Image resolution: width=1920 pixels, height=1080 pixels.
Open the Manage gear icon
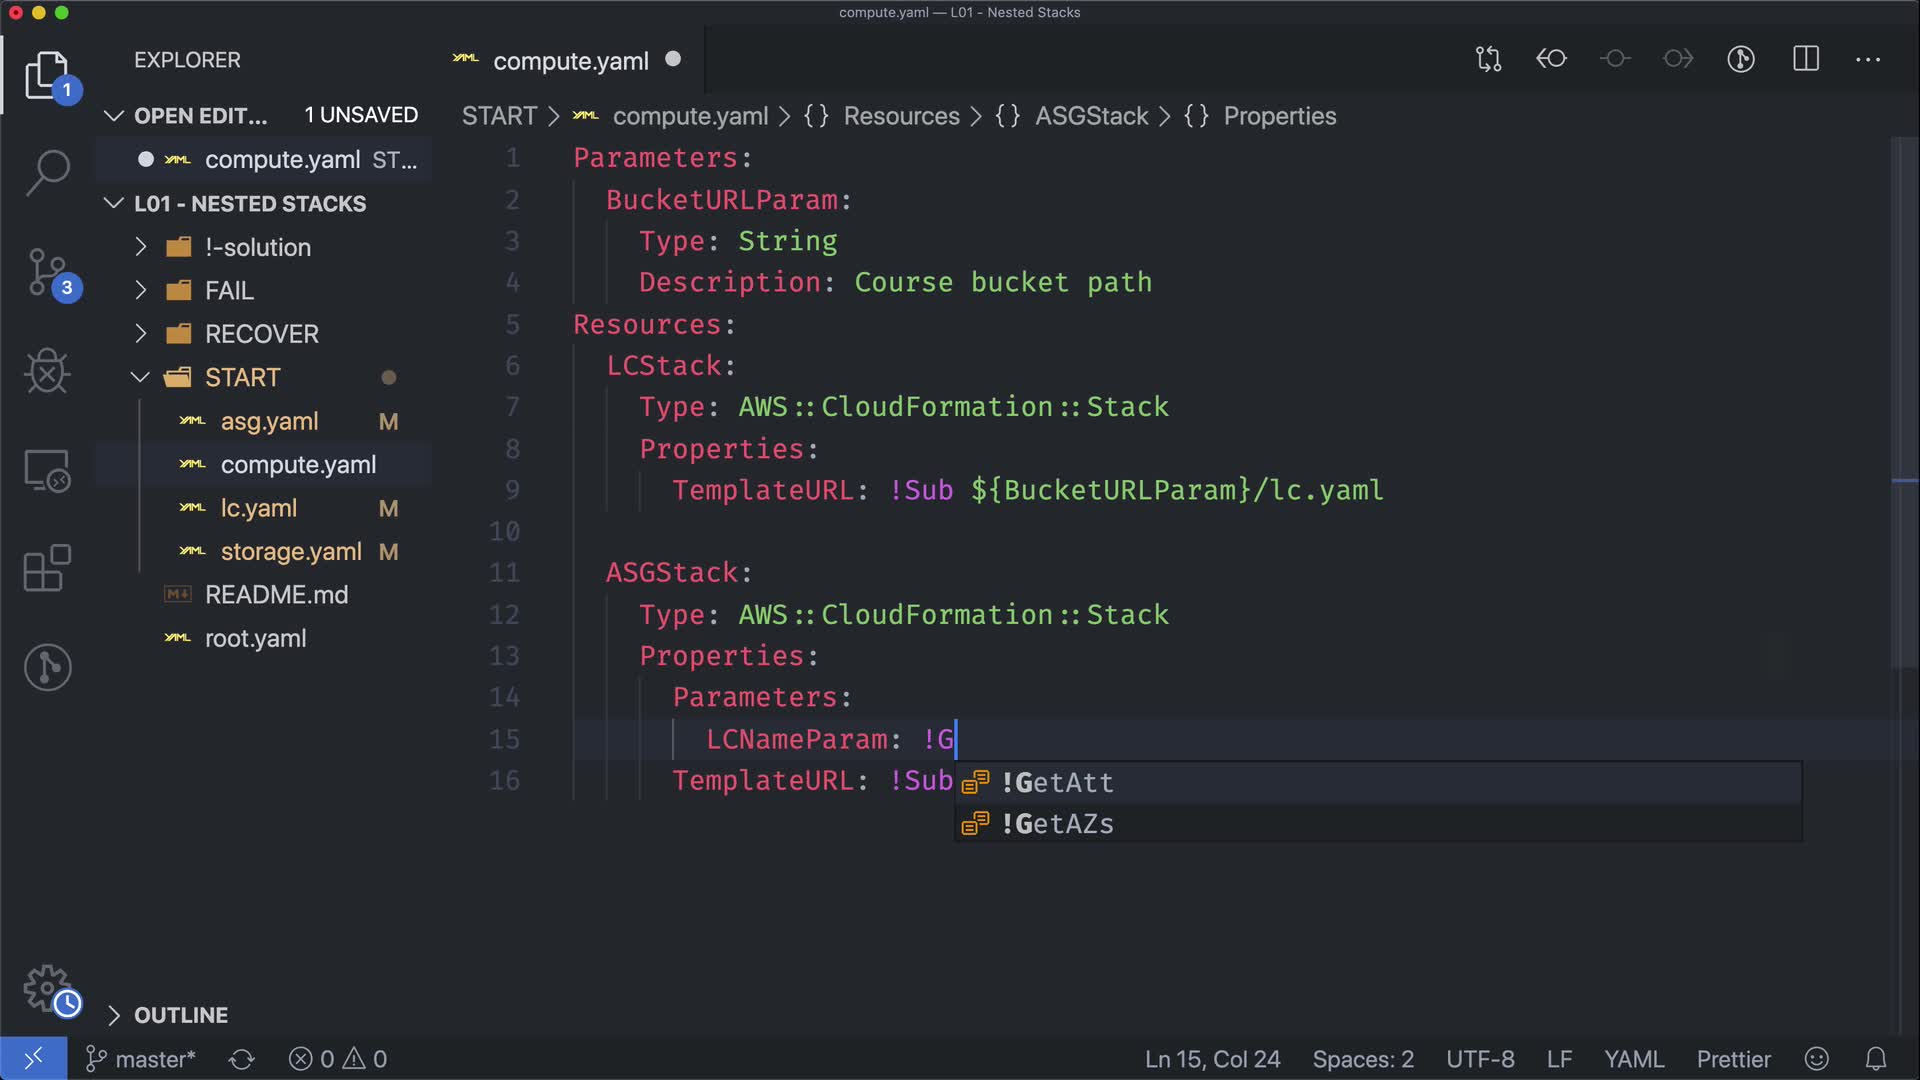(47, 988)
